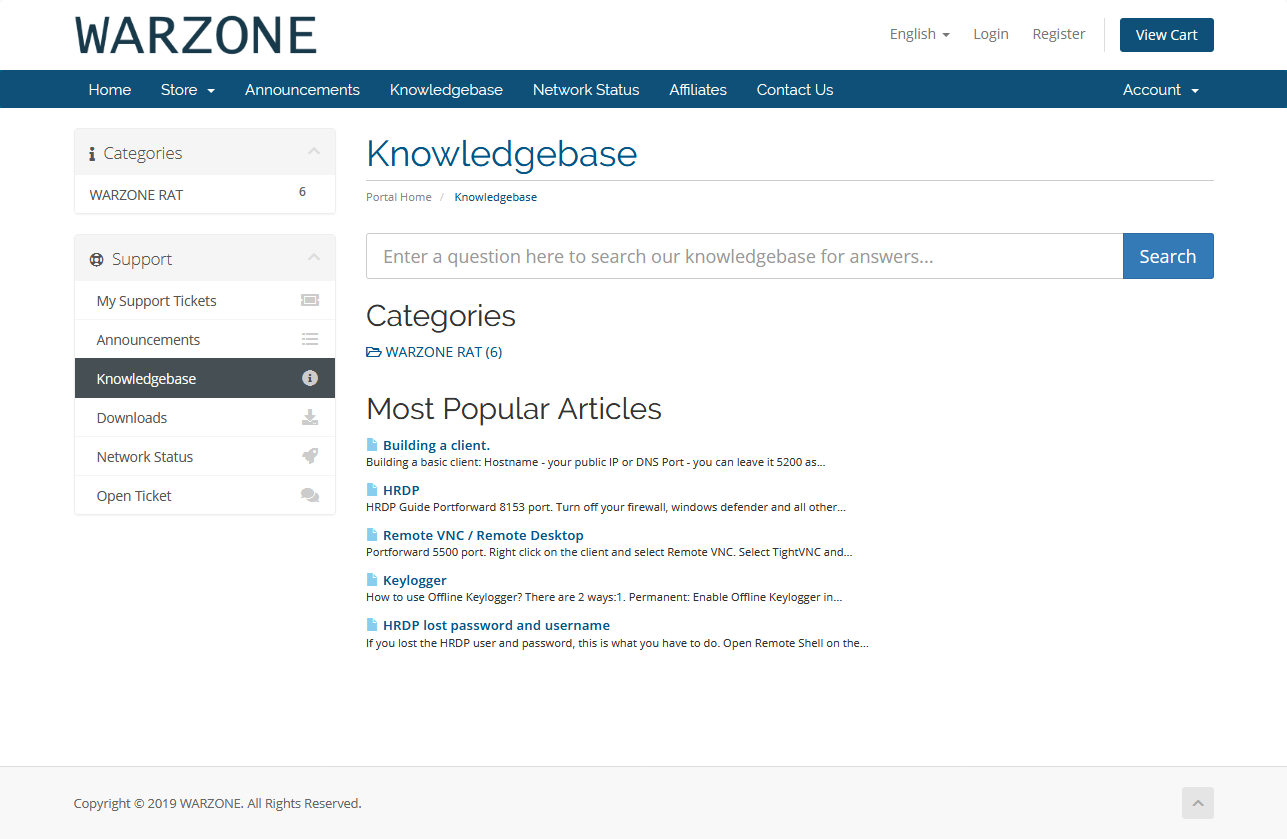Click the folder icon before WARZONE RAT (6)
Image resolution: width=1287 pixels, height=839 pixels.
374,352
